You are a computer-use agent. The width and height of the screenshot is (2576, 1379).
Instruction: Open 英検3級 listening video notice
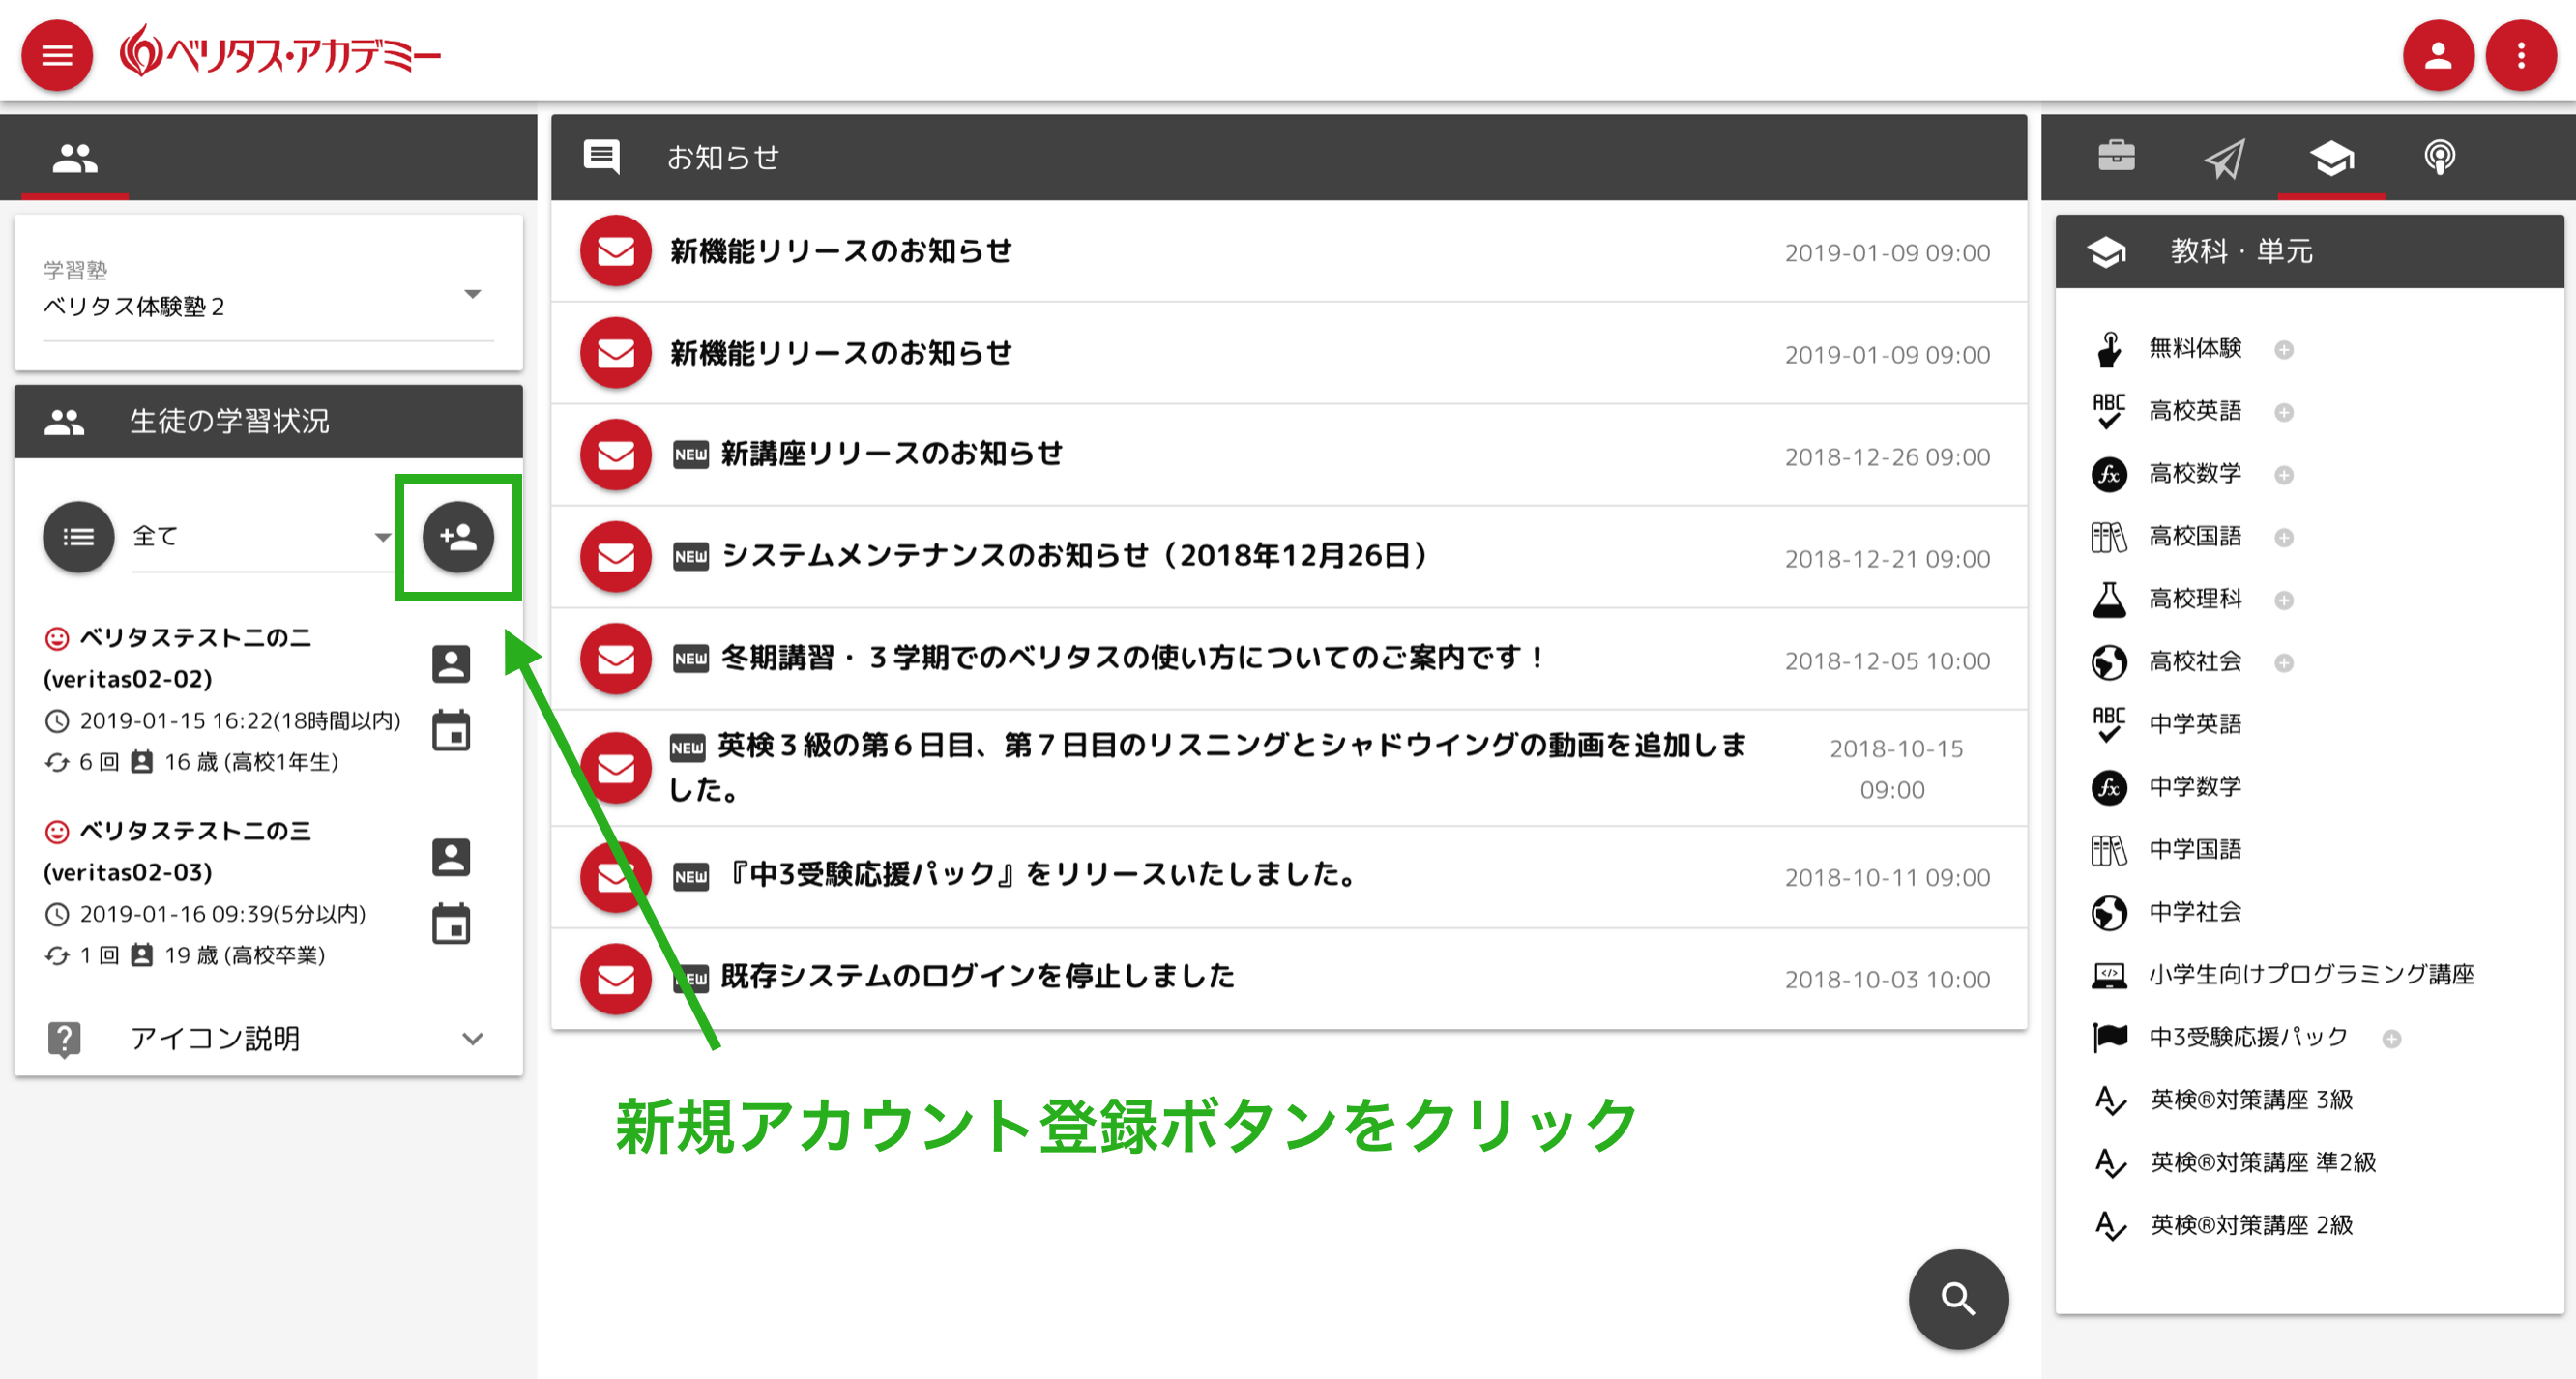tap(1289, 768)
